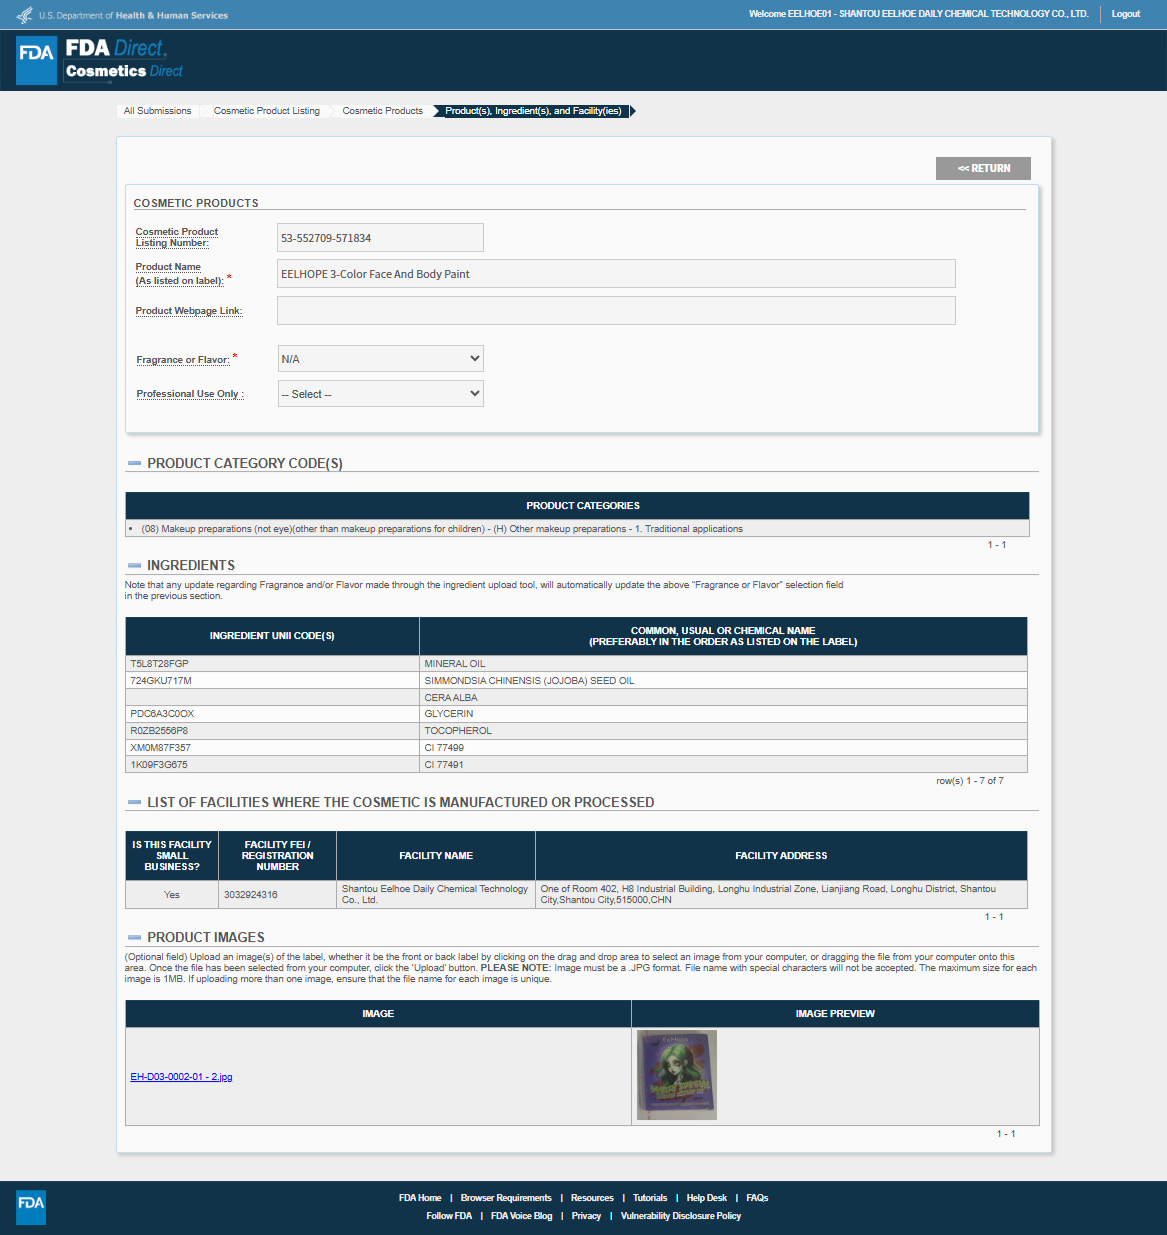Viewport: 1167px width, 1235px height.
Task: Click the Product Name input field
Action: 616,274
